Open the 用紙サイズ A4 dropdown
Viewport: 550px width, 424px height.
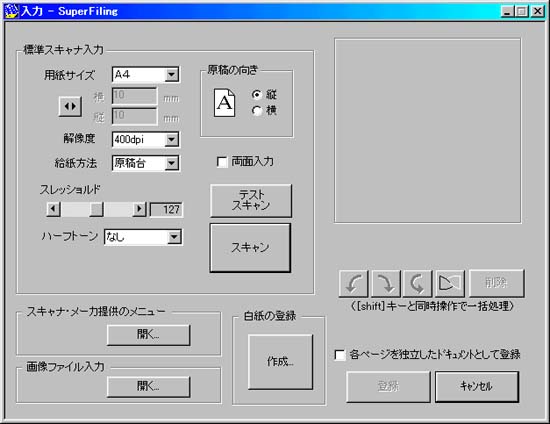tap(172, 74)
